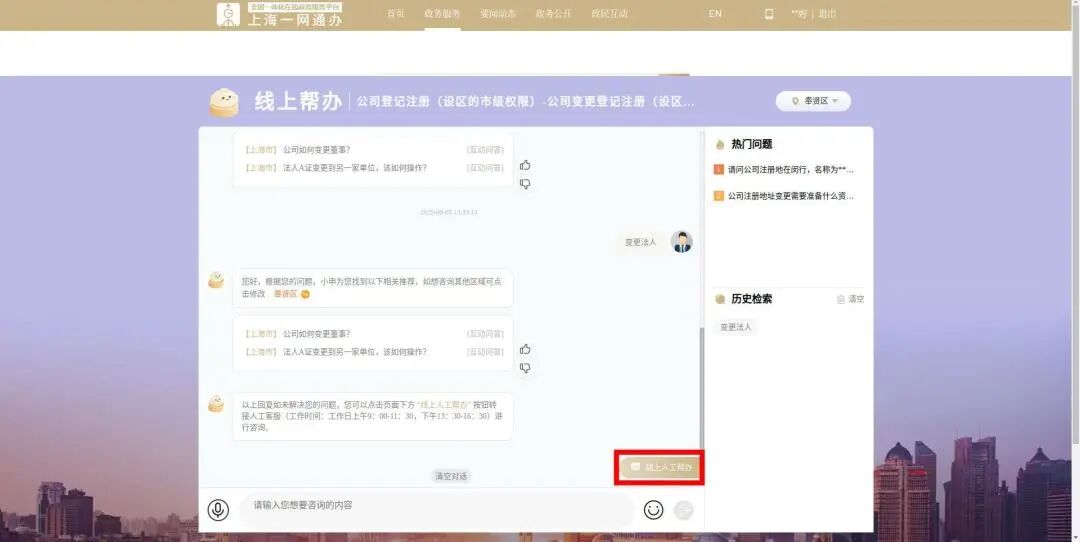Click the microphone voice input icon
Viewport: 1080px width, 542px height.
pos(218,510)
